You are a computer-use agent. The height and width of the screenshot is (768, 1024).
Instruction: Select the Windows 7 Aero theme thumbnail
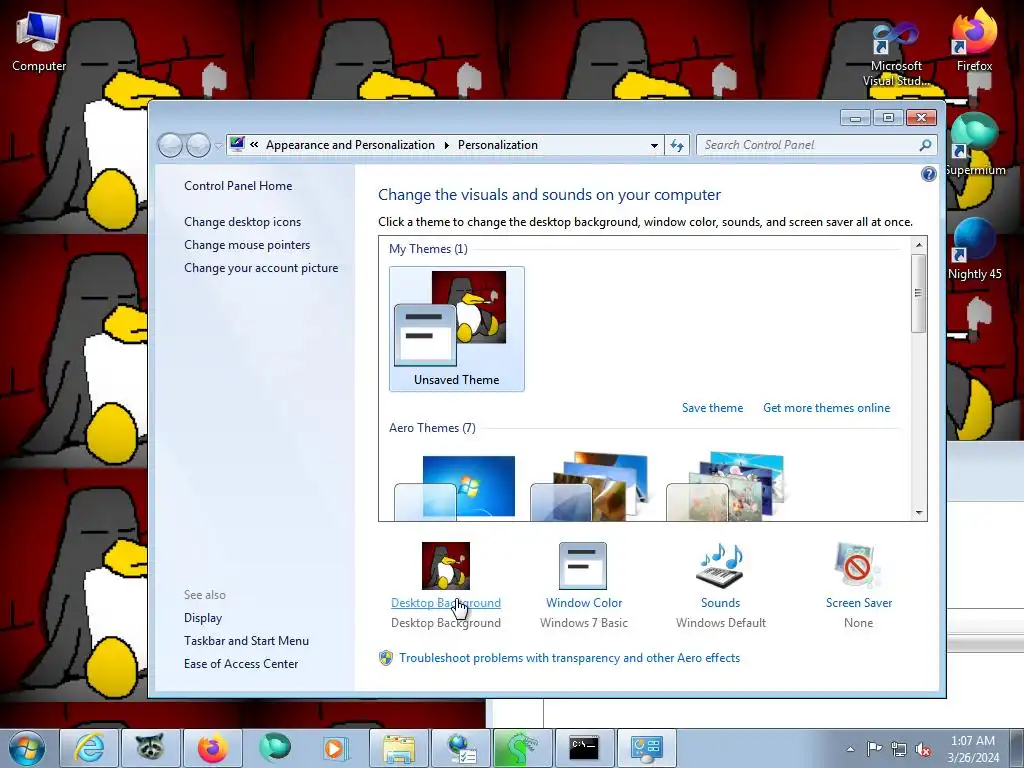tap(455, 487)
